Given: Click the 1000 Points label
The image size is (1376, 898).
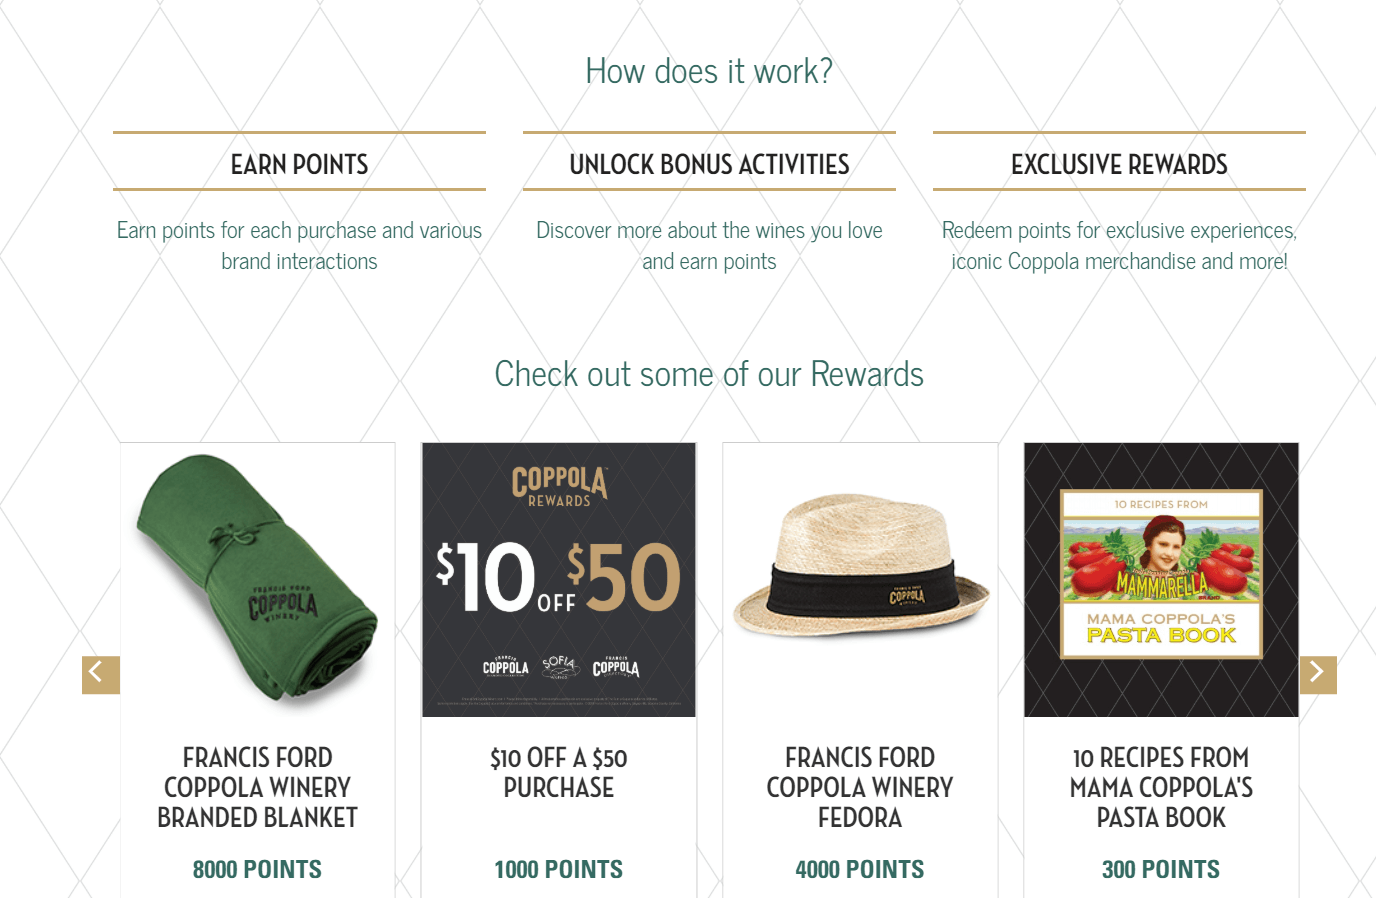Looking at the screenshot, I should pyautogui.click(x=559, y=870).
